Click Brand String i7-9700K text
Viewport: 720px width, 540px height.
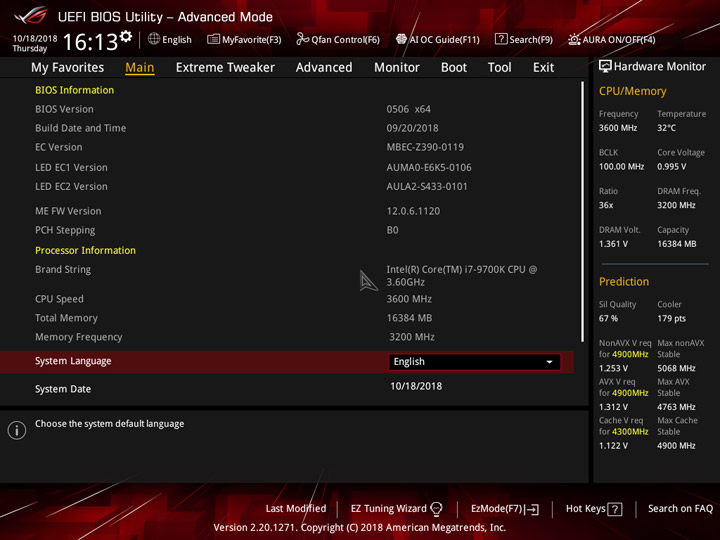pyautogui.click(x=461, y=276)
